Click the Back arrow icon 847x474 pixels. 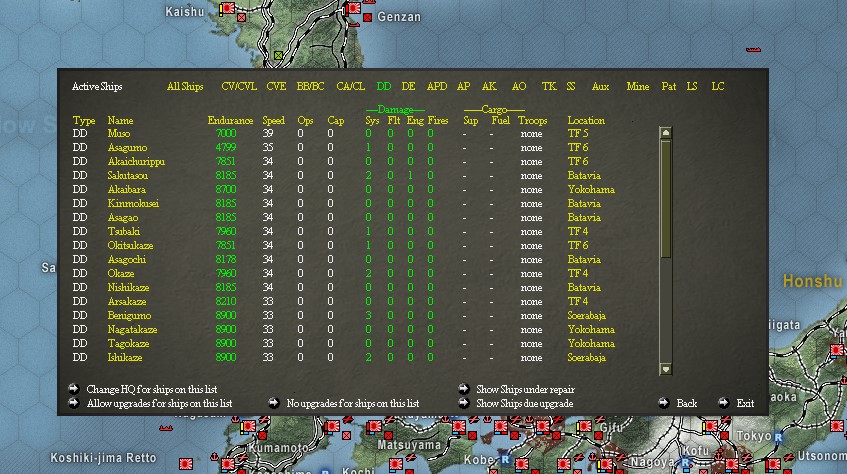click(664, 403)
